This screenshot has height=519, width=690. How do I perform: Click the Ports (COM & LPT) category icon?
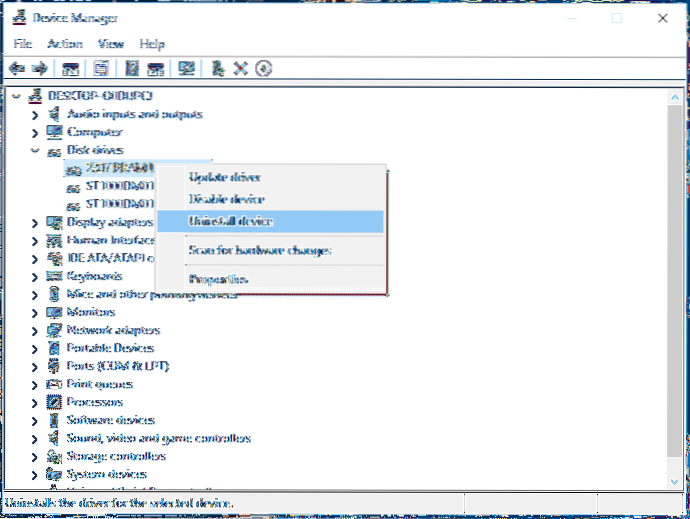(x=53, y=366)
